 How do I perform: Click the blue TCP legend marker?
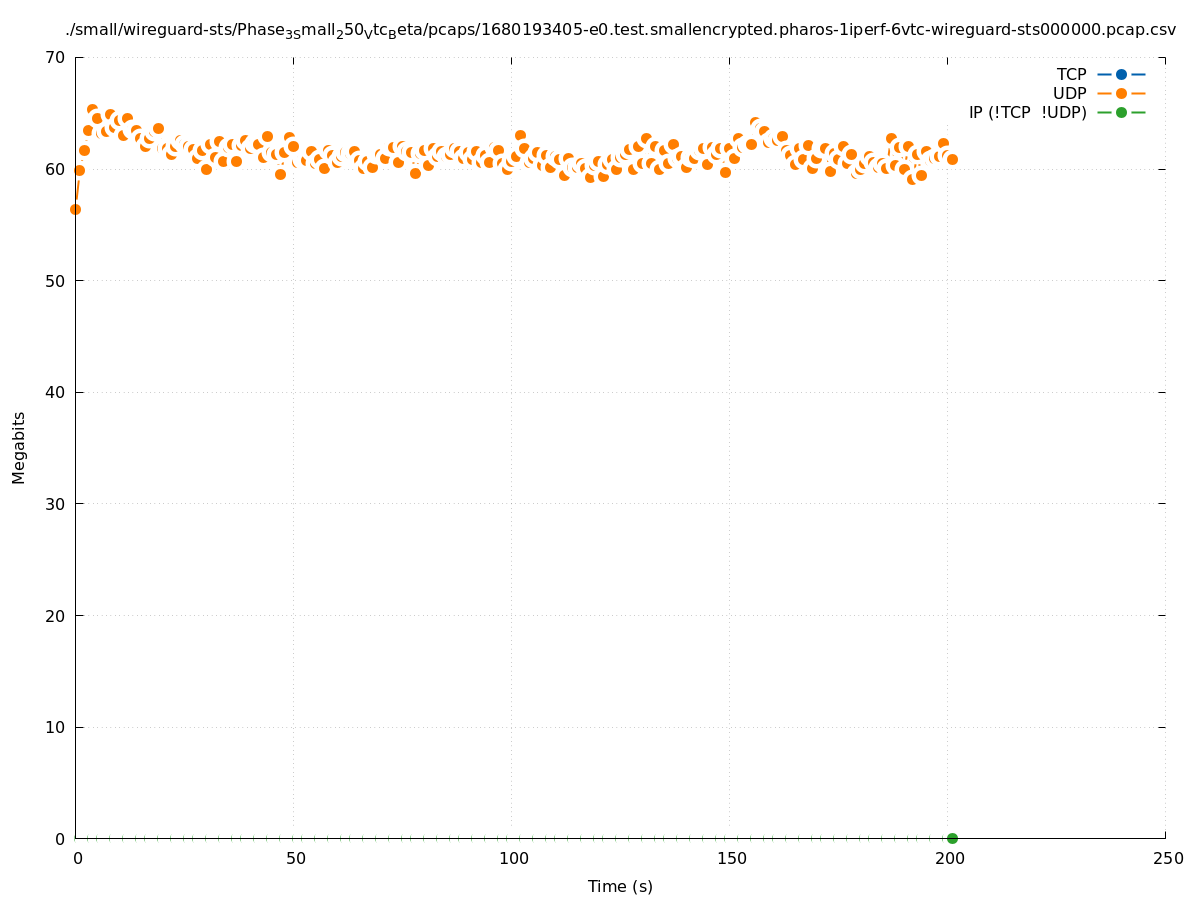[1121, 74]
